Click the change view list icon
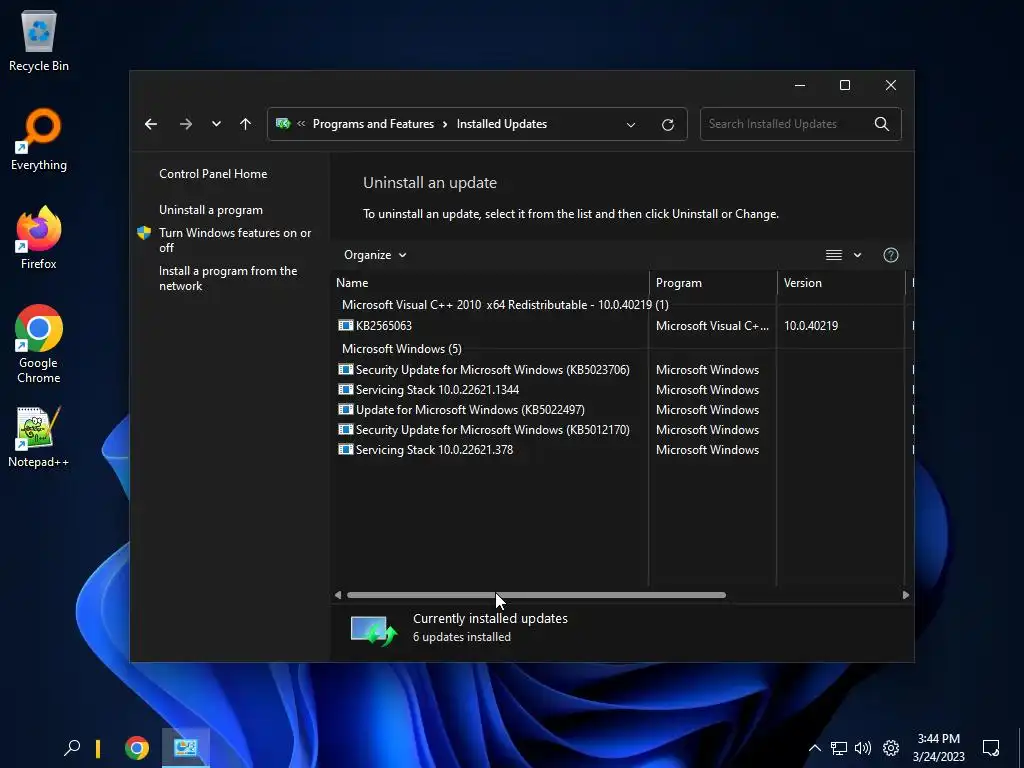The image size is (1024, 768). (x=834, y=255)
